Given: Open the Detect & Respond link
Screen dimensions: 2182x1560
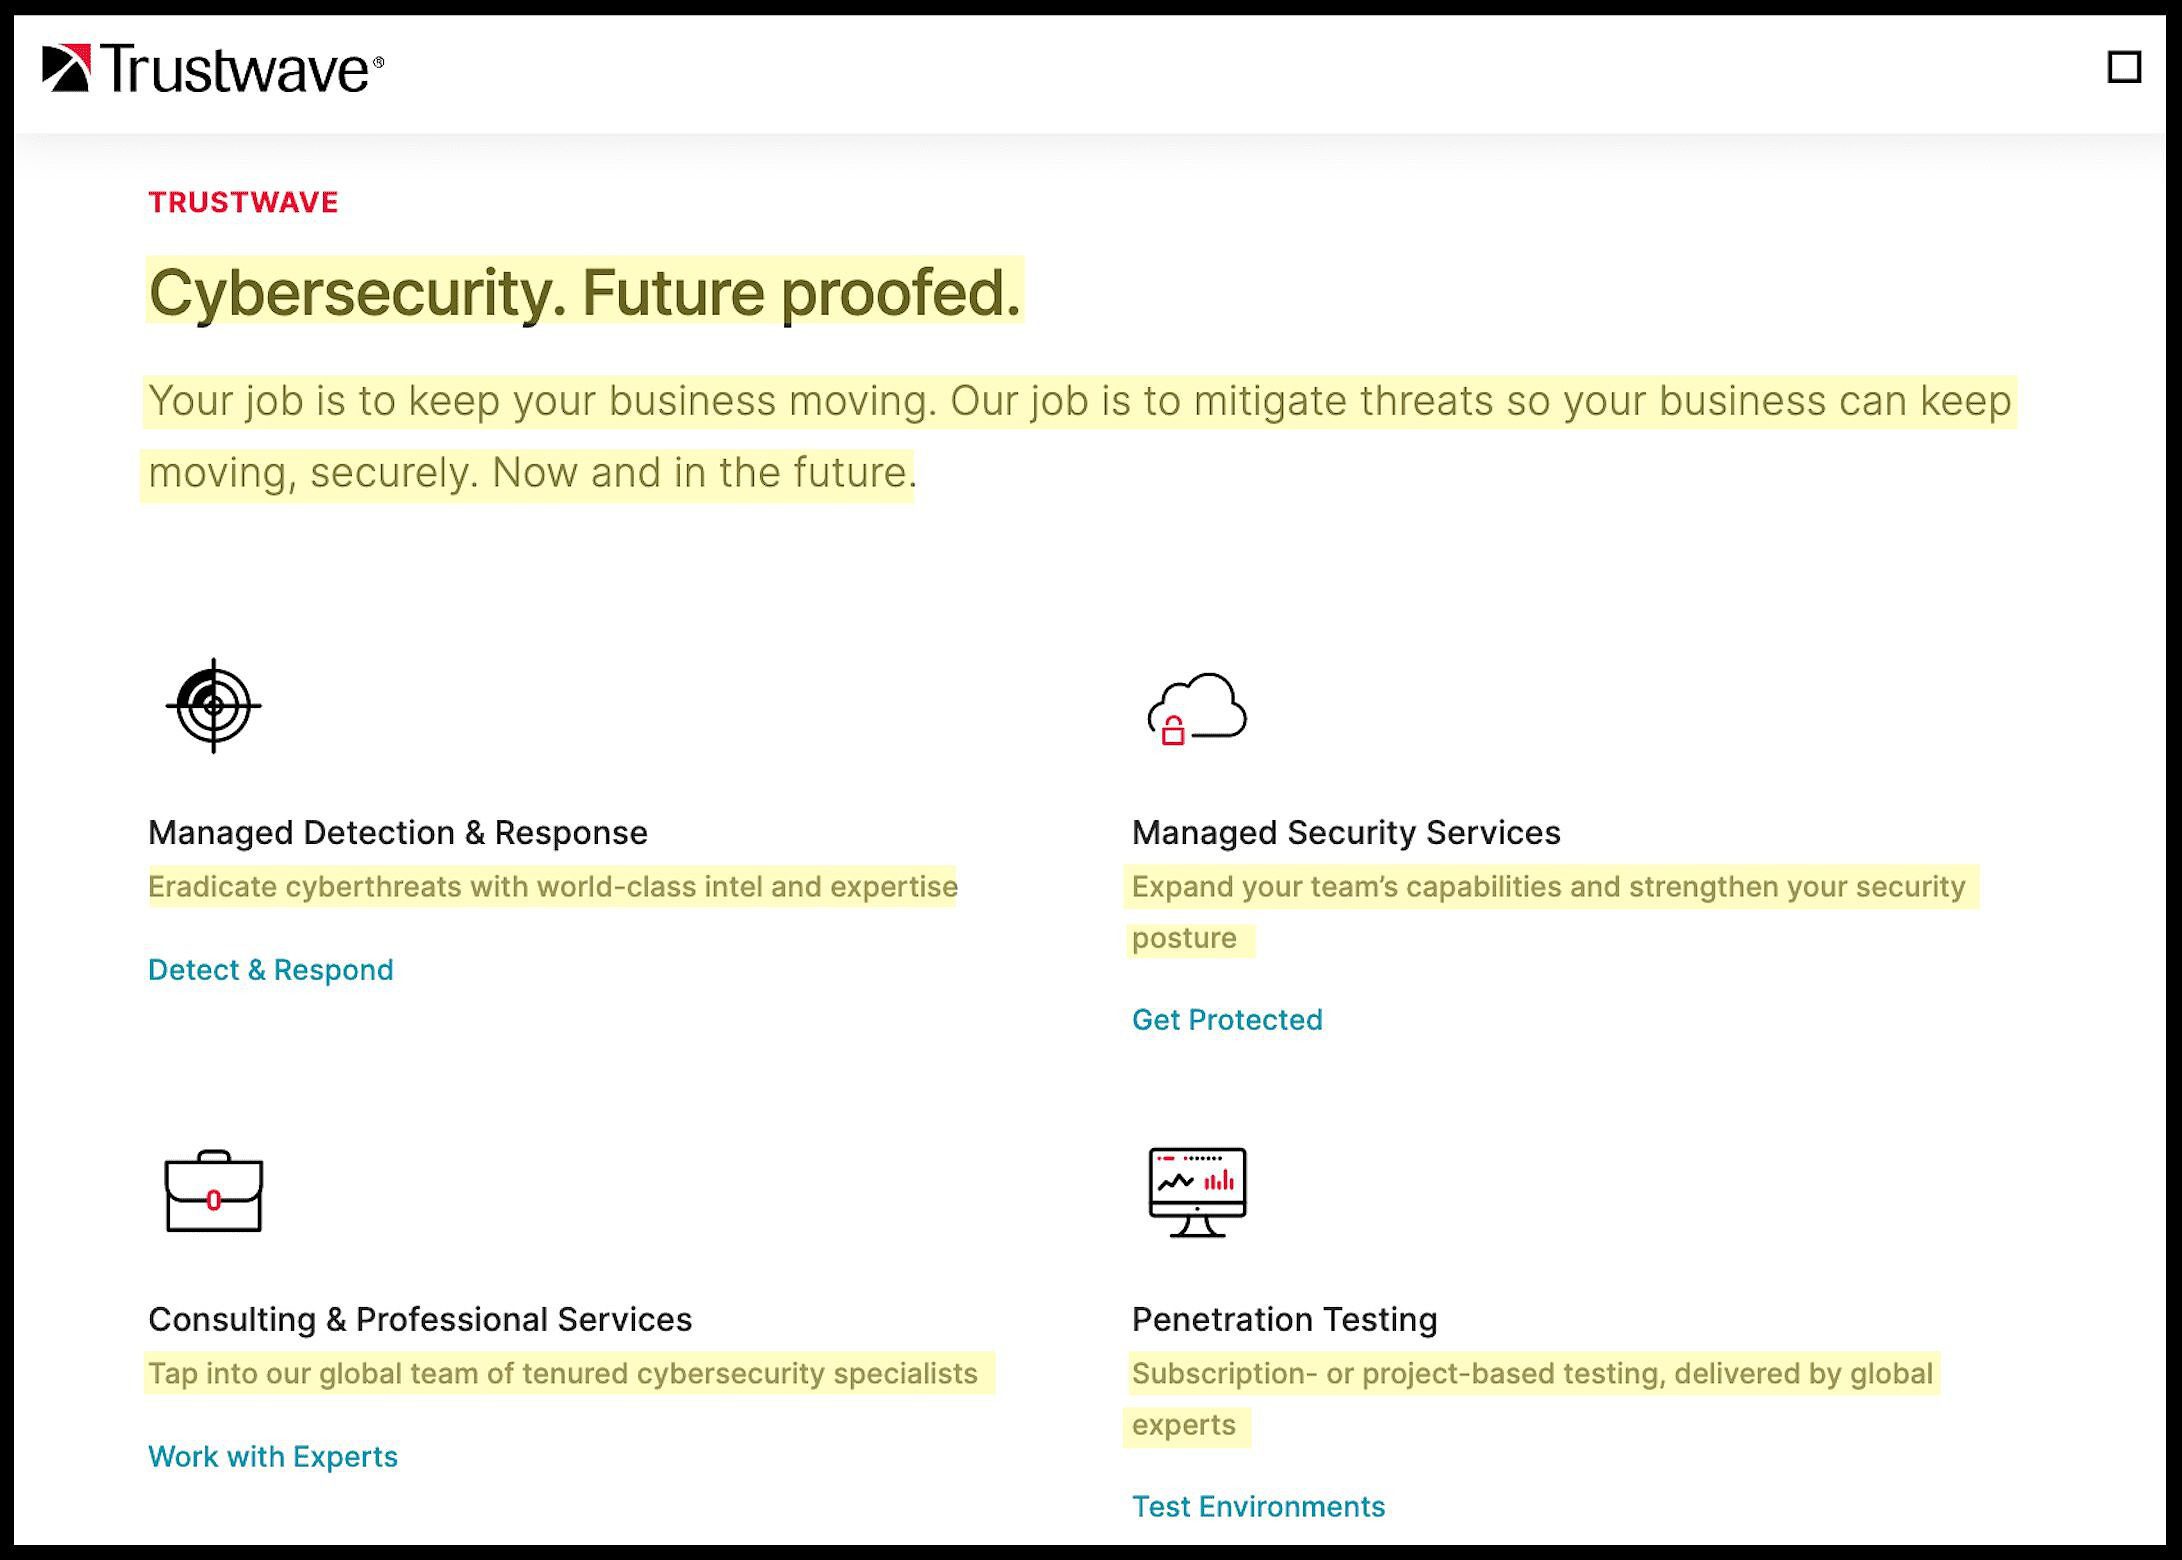Looking at the screenshot, I should click(x=271, y=970).
